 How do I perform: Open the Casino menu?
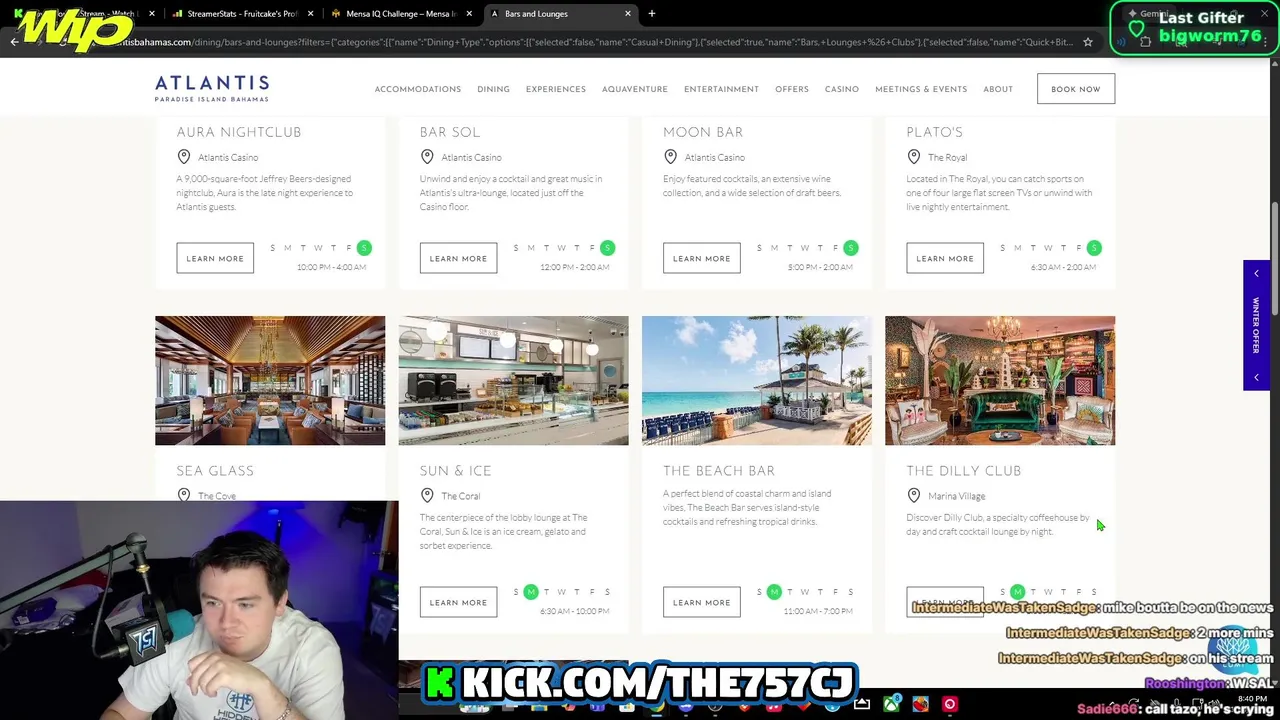pyautogui.click(x=842, y=89)
